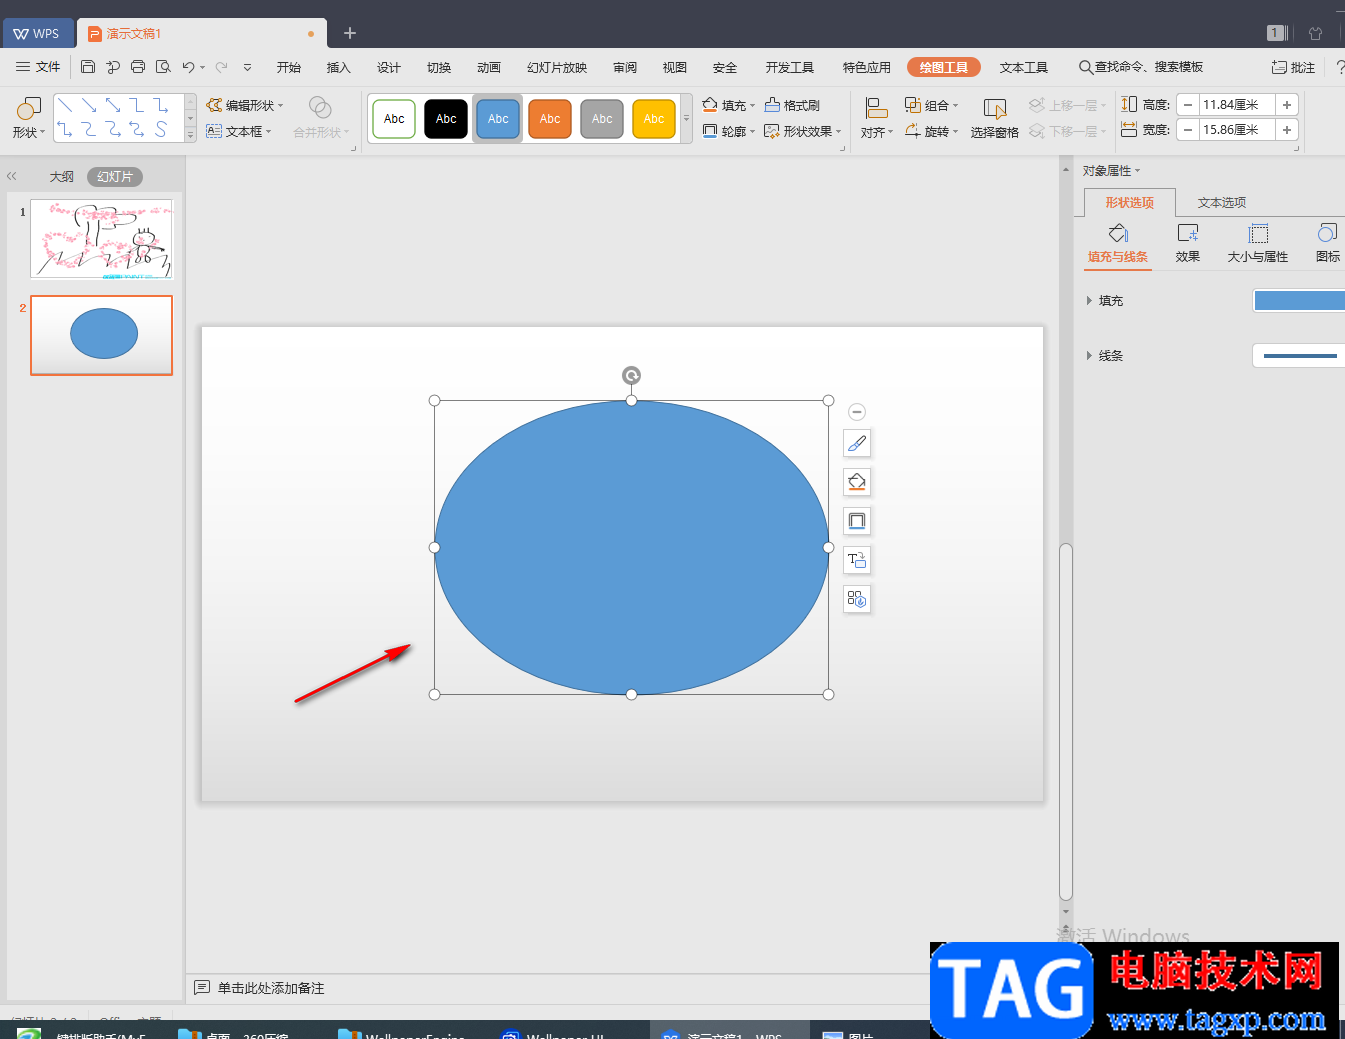
Task: Open the 幻灯片放映 Slide Show tab
Action: coord(557,67)
